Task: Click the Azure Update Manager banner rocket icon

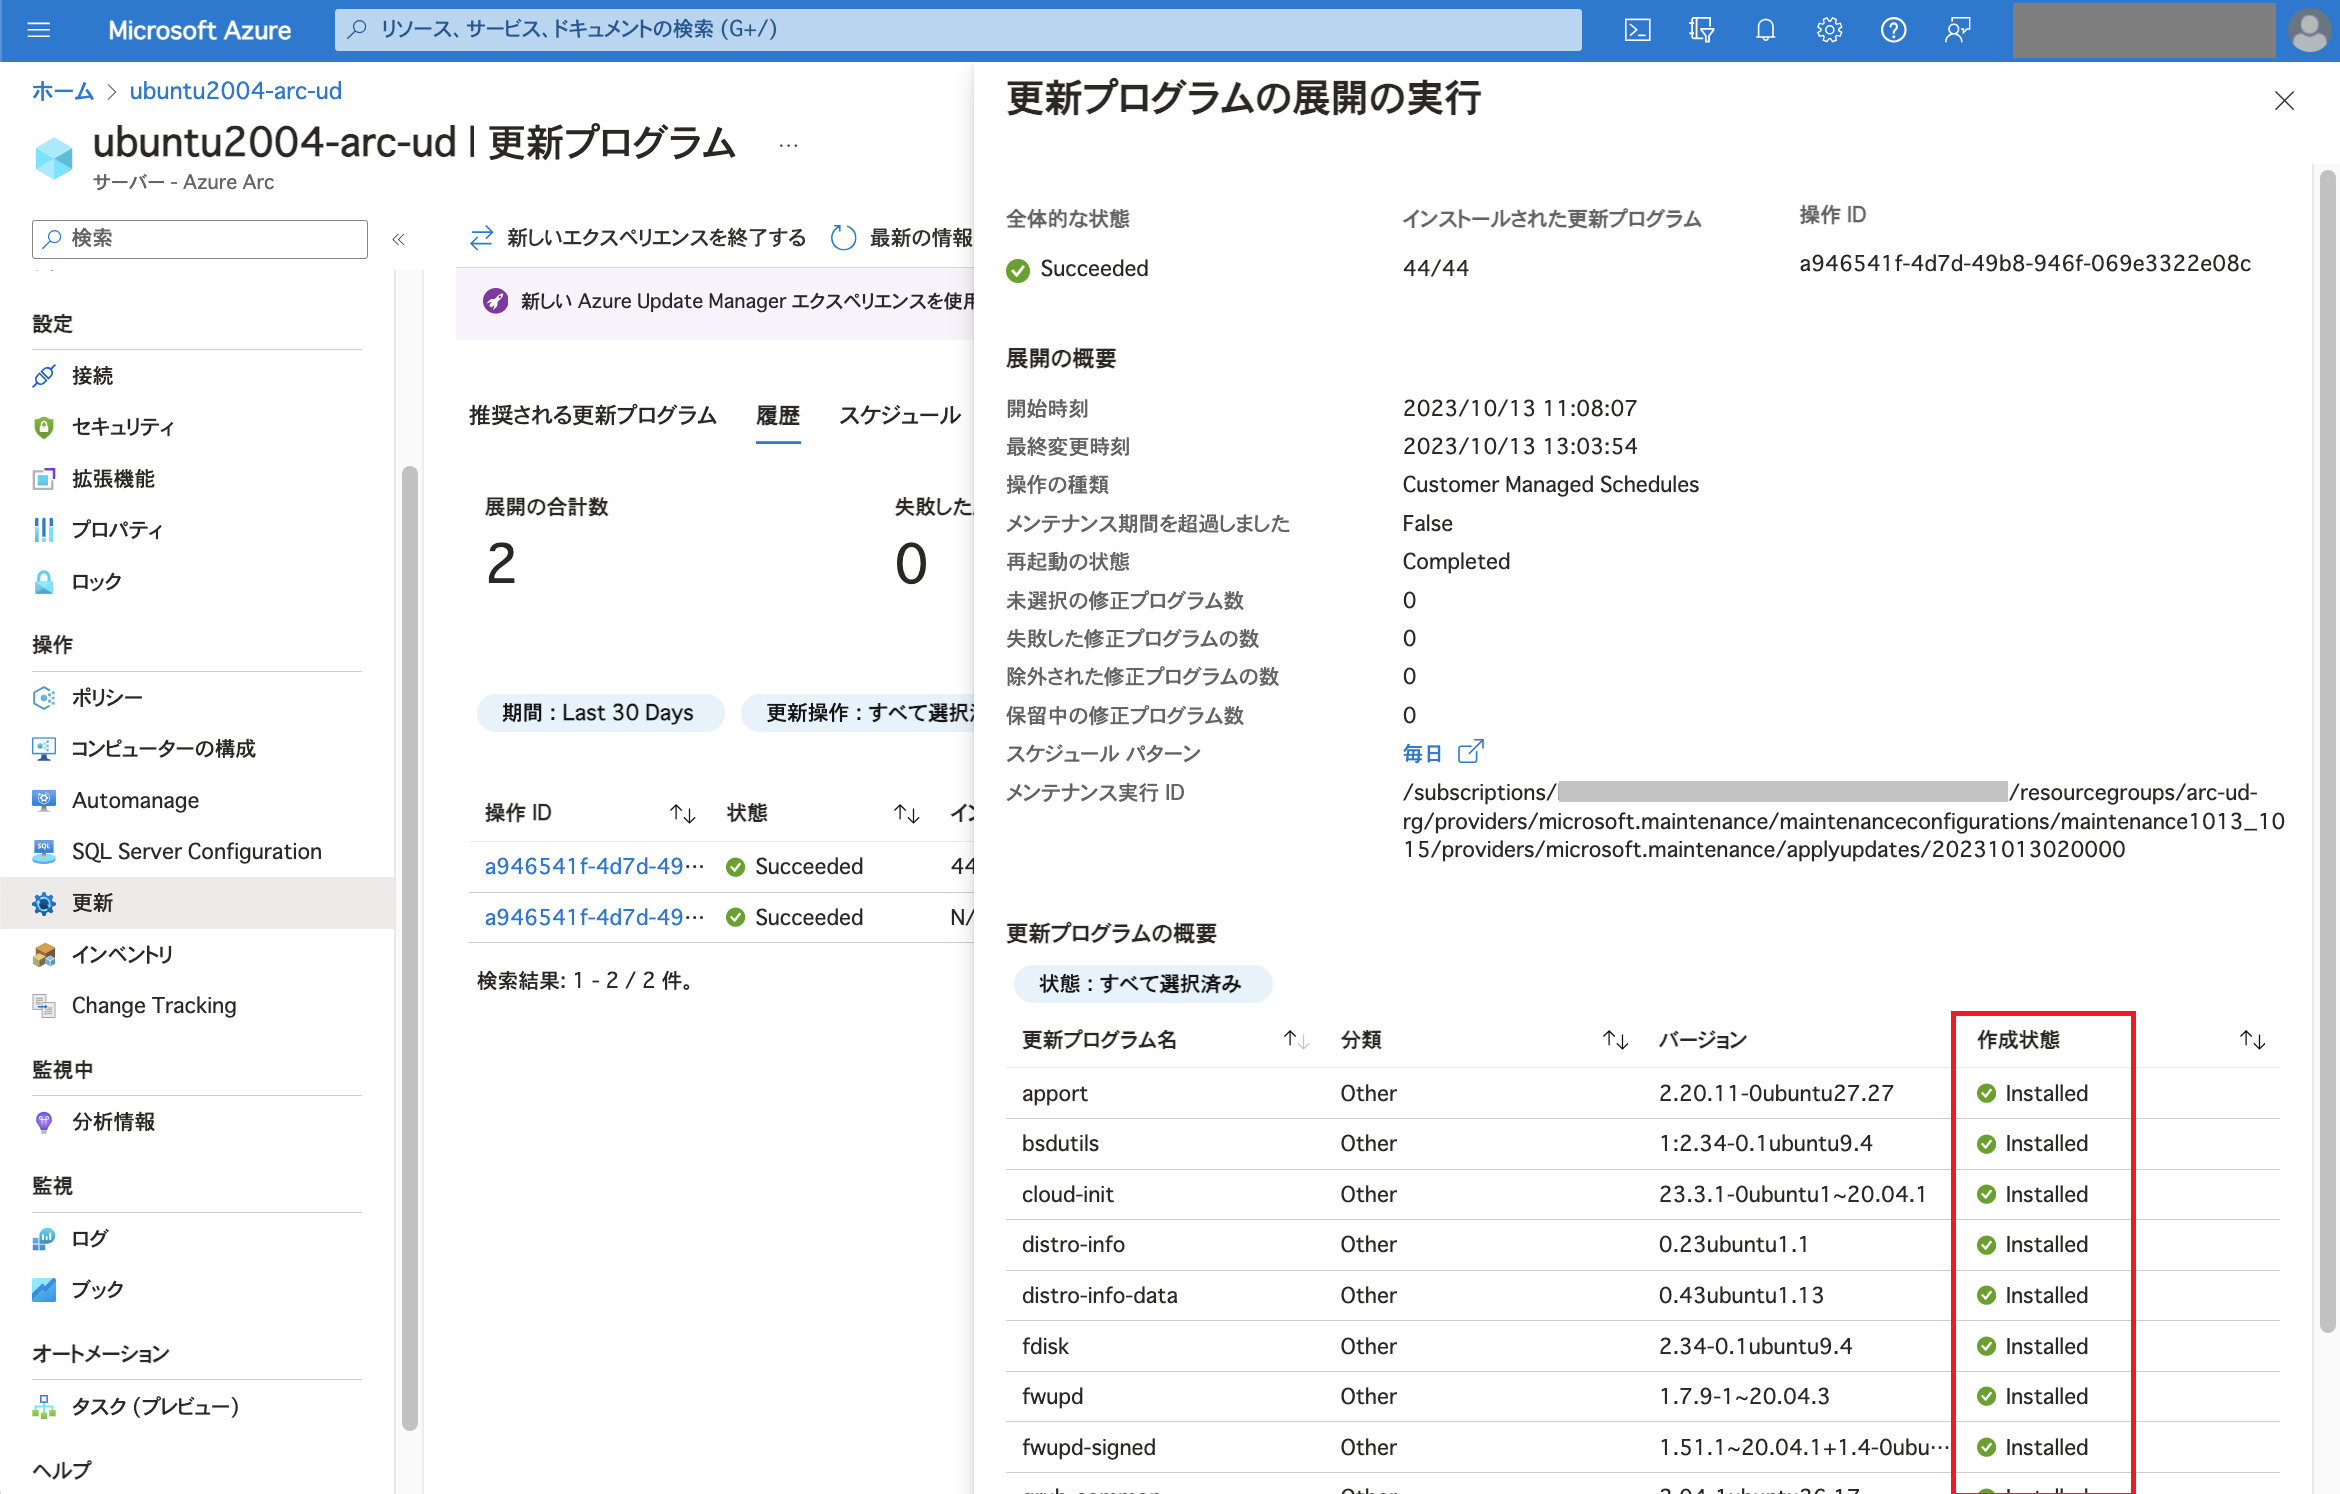Action: 495,301
